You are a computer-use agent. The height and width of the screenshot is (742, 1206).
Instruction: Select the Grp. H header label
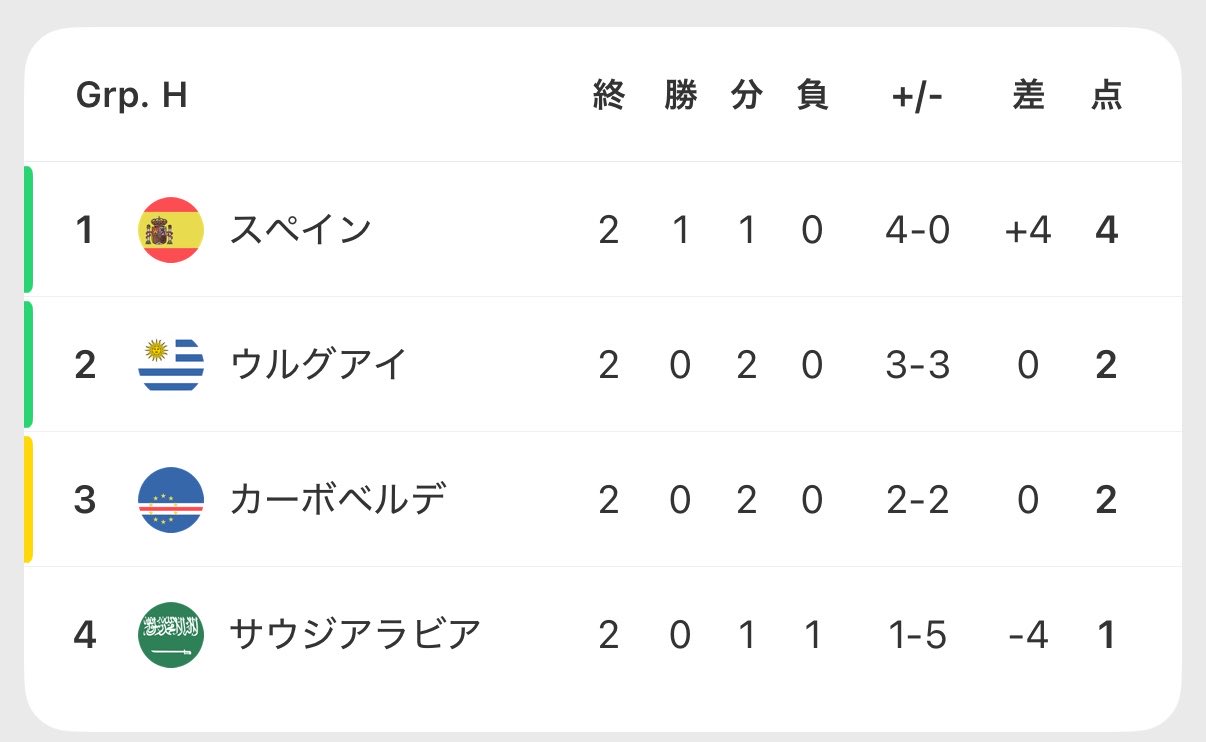pos(132,96)
